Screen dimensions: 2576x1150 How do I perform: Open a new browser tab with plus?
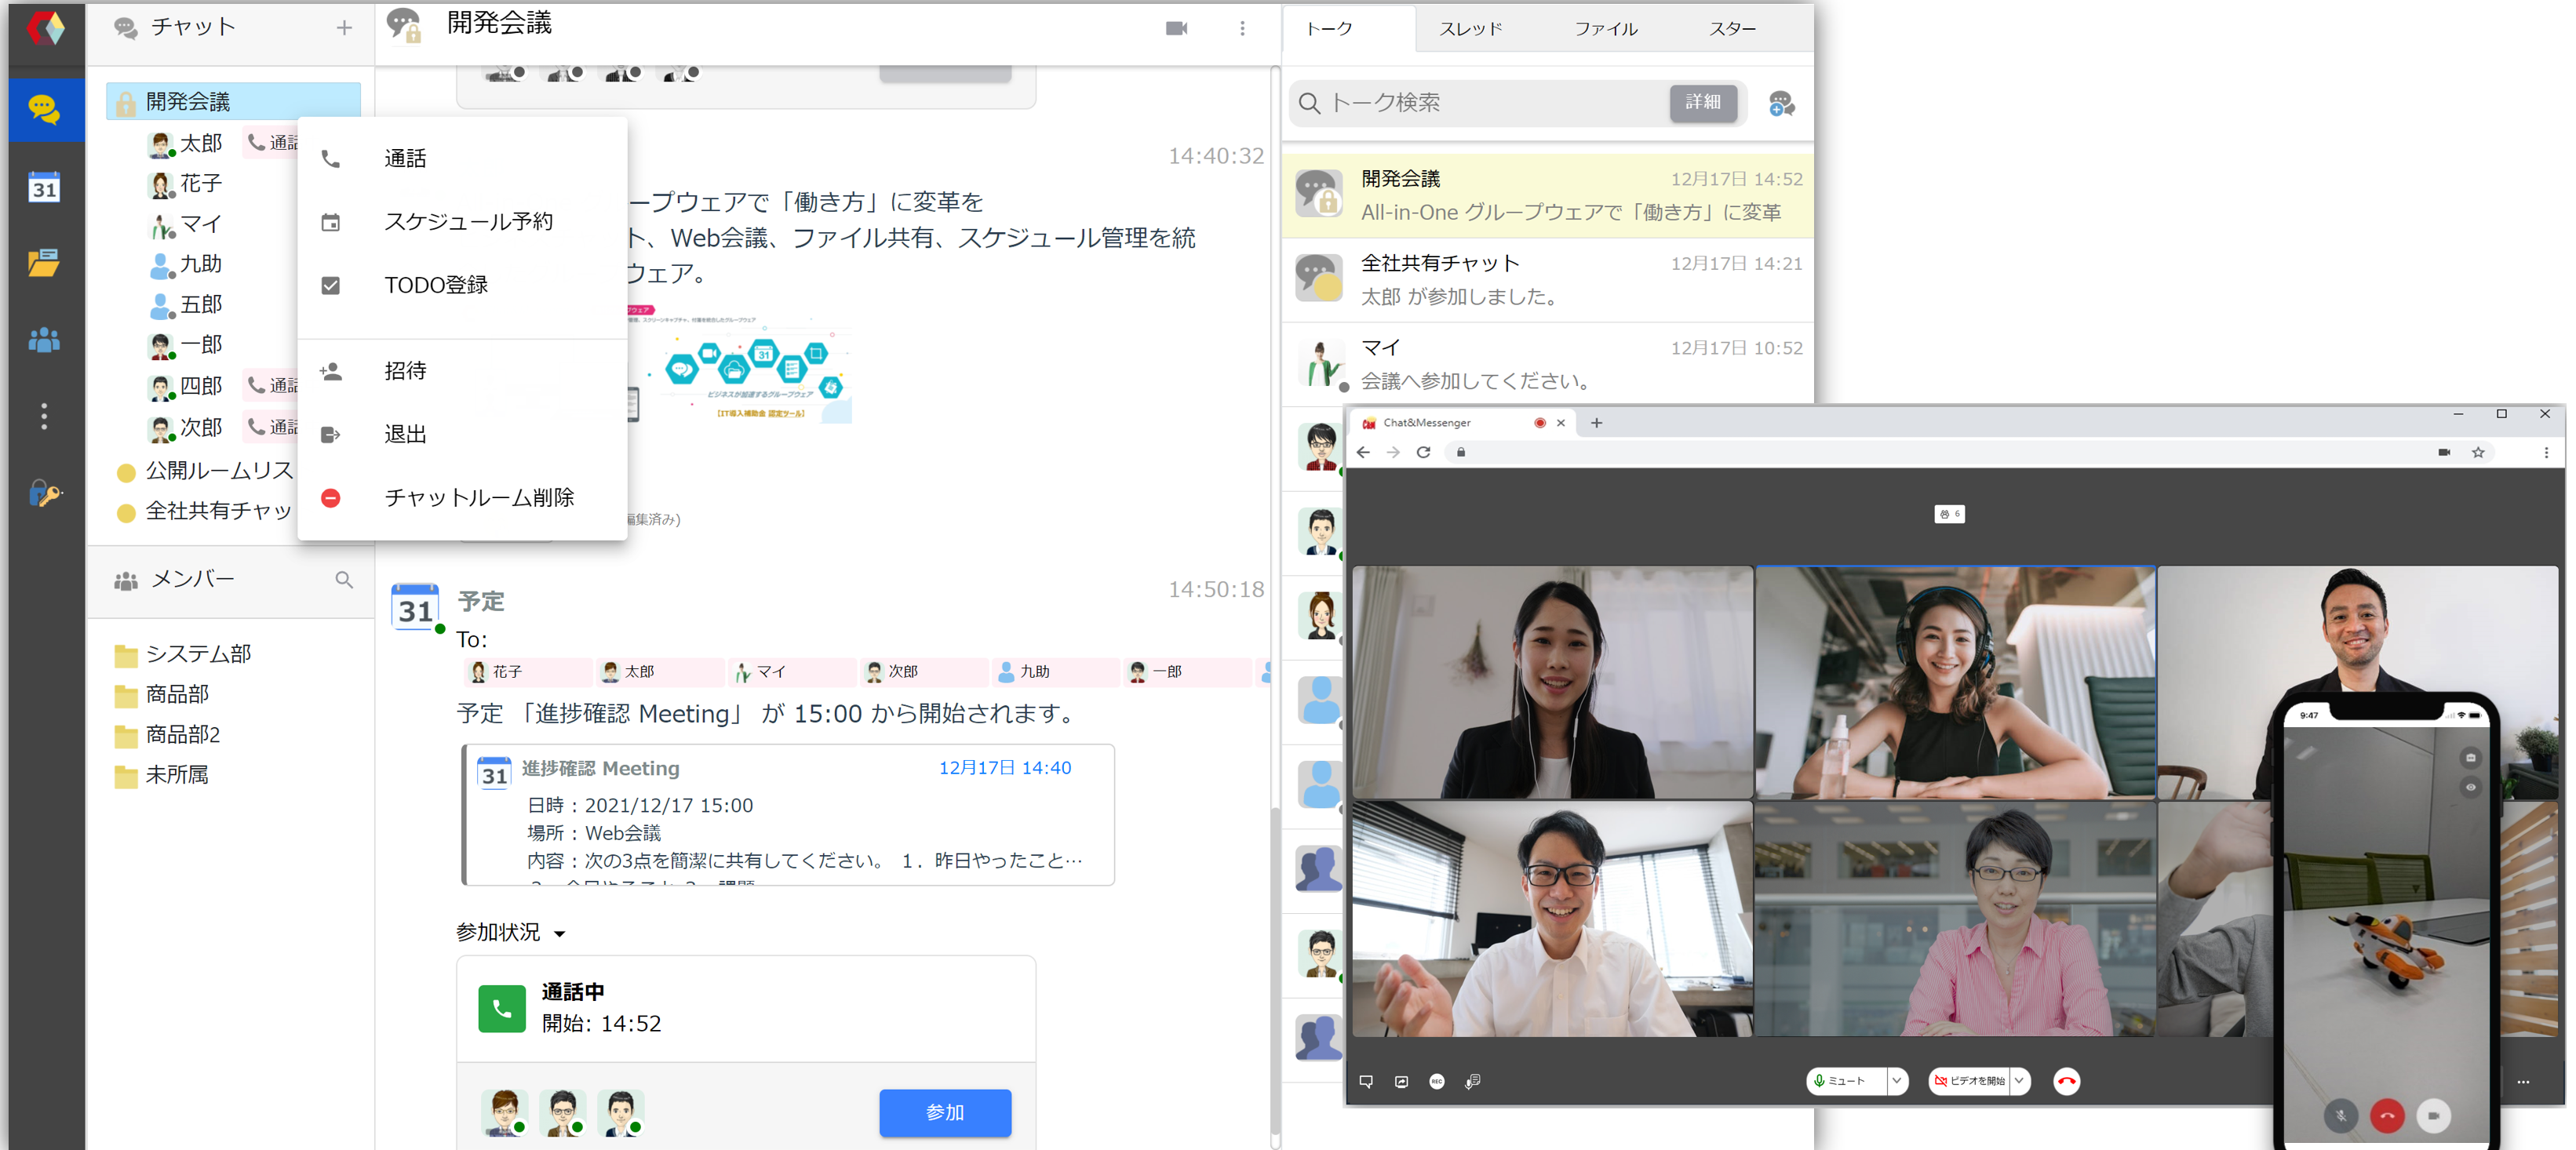click(x=1596, y=423)
